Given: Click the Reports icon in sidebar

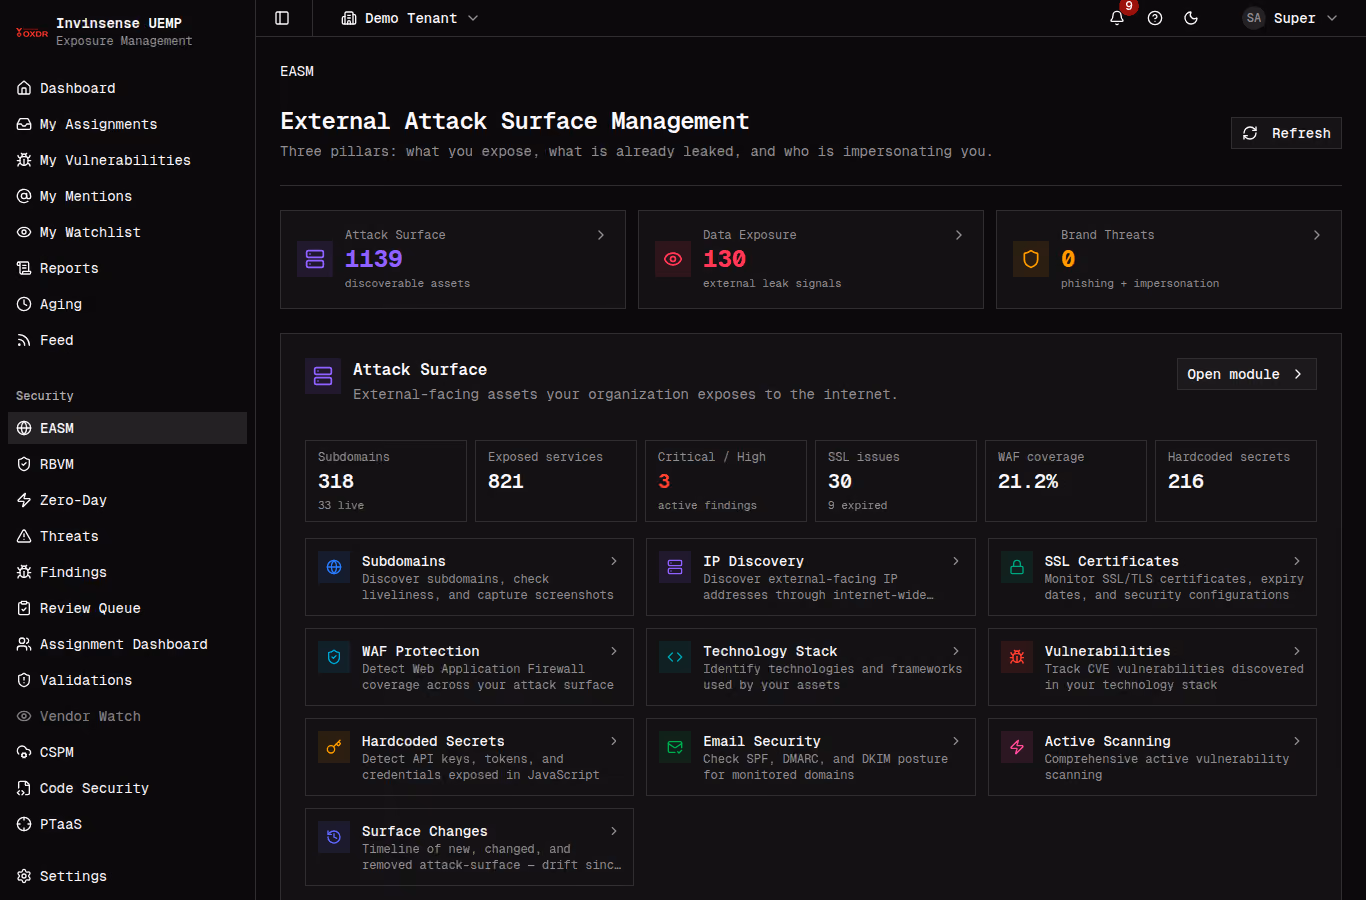Looking at the screenshot, I should pos(24,268).
